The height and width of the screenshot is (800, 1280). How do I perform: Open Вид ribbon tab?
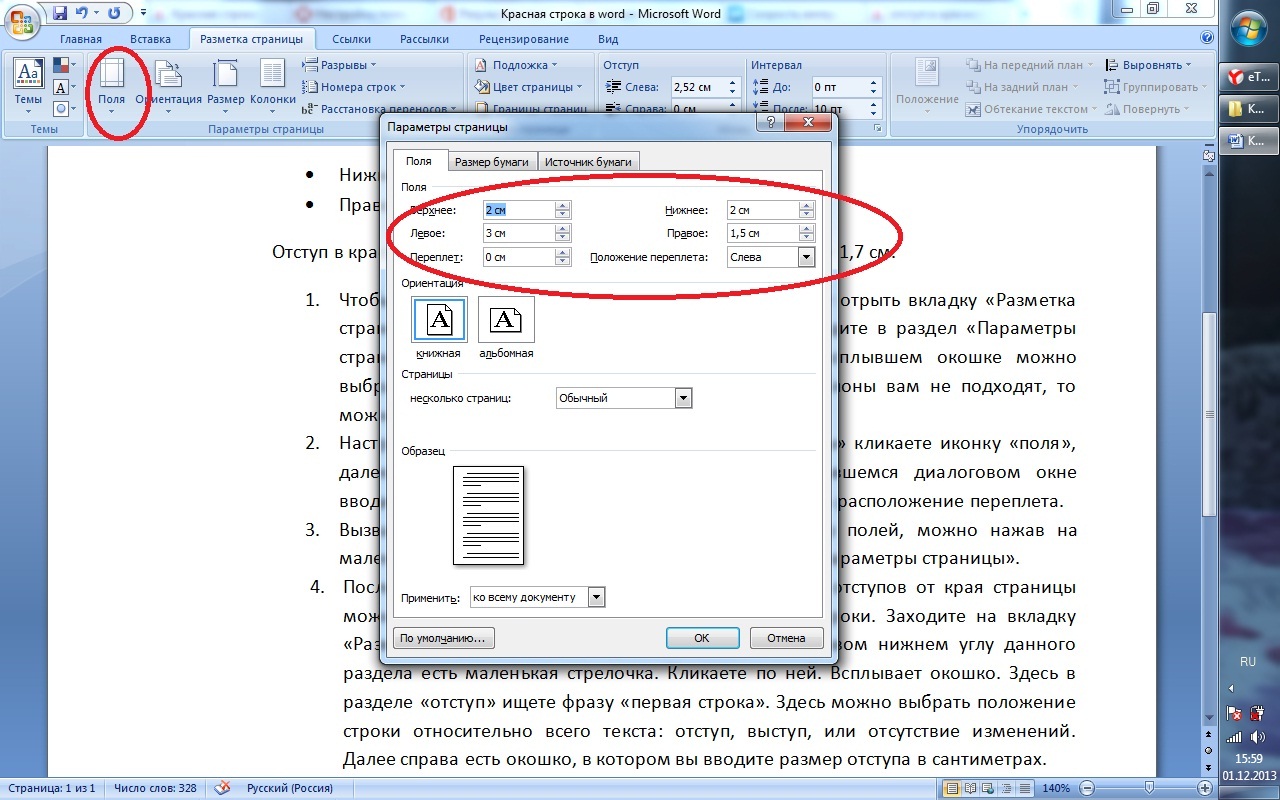click(x=608, y=39)
